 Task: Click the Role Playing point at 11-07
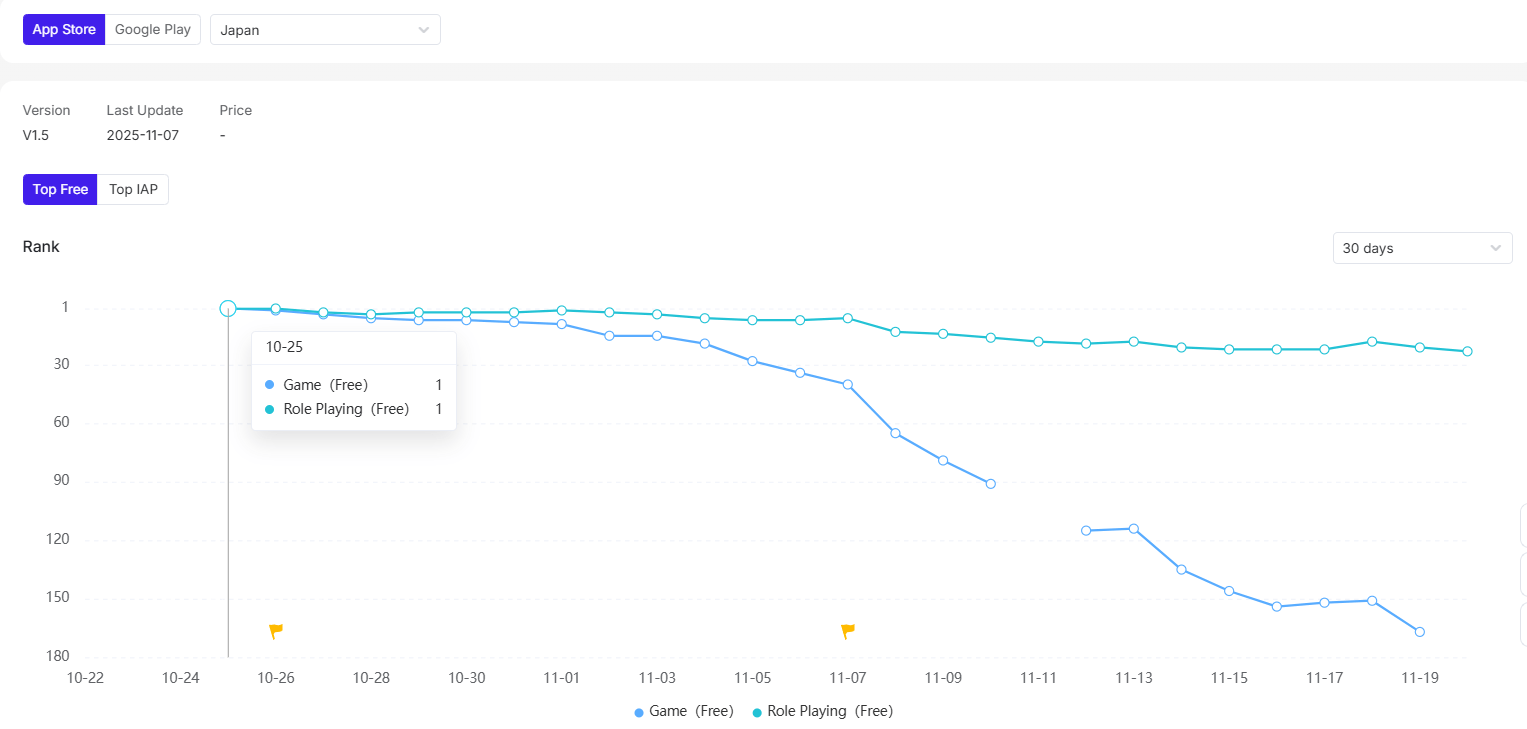point(848,318)
